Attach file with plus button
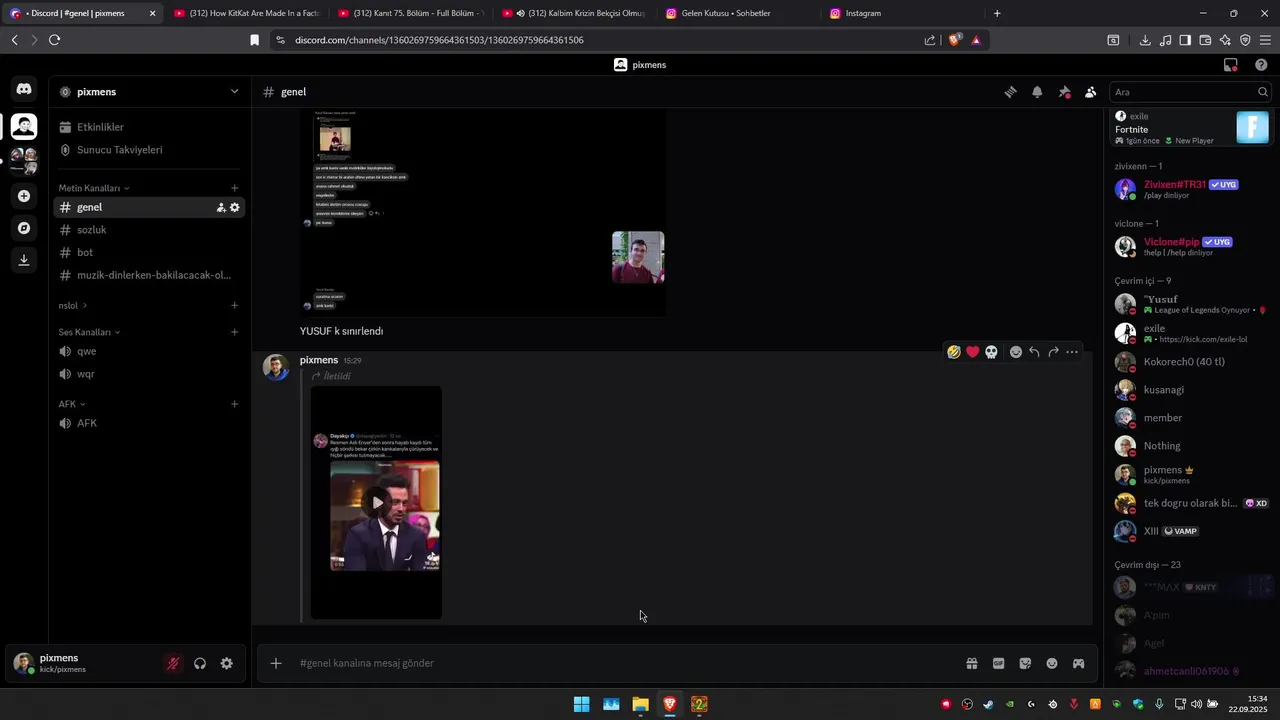 pos(276,663)
